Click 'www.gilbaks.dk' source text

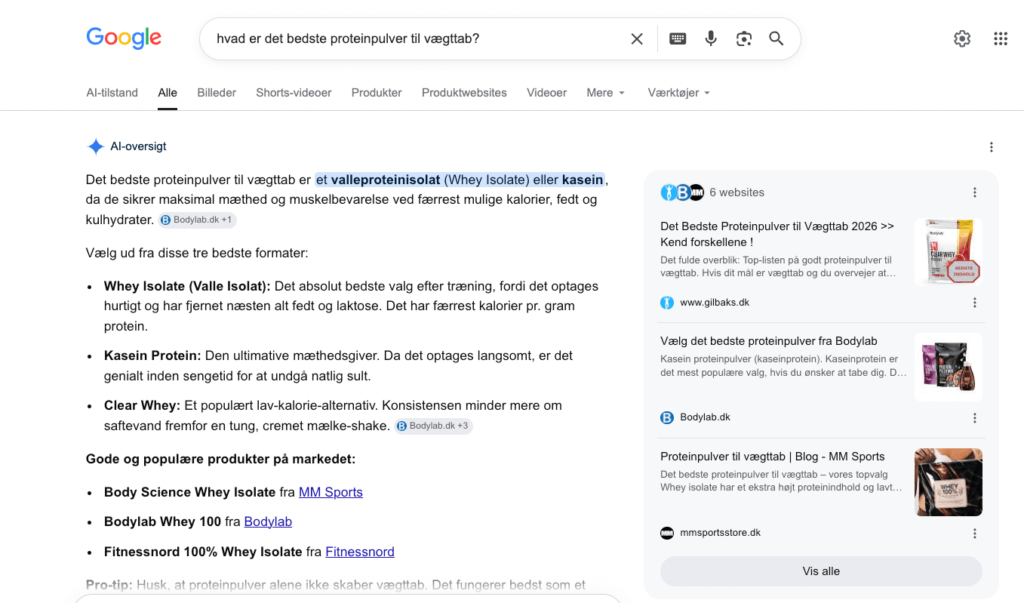coord(714,302)
